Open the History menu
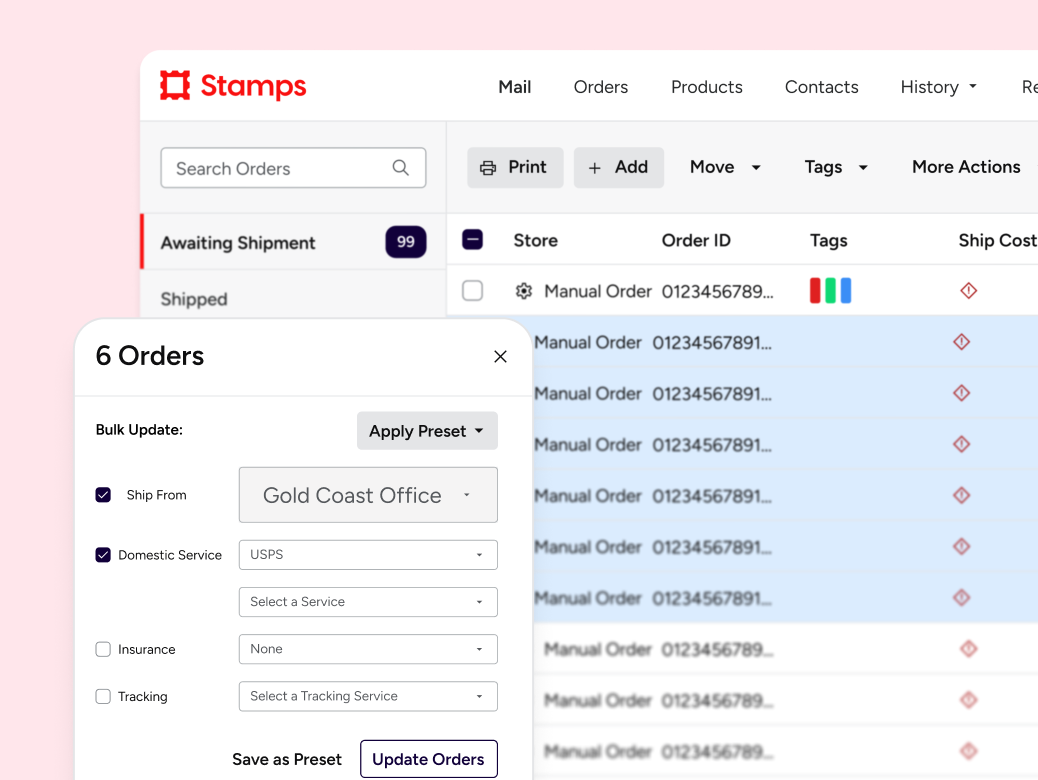The height and width of the screenshot is (780, 1038). point(938,87)
